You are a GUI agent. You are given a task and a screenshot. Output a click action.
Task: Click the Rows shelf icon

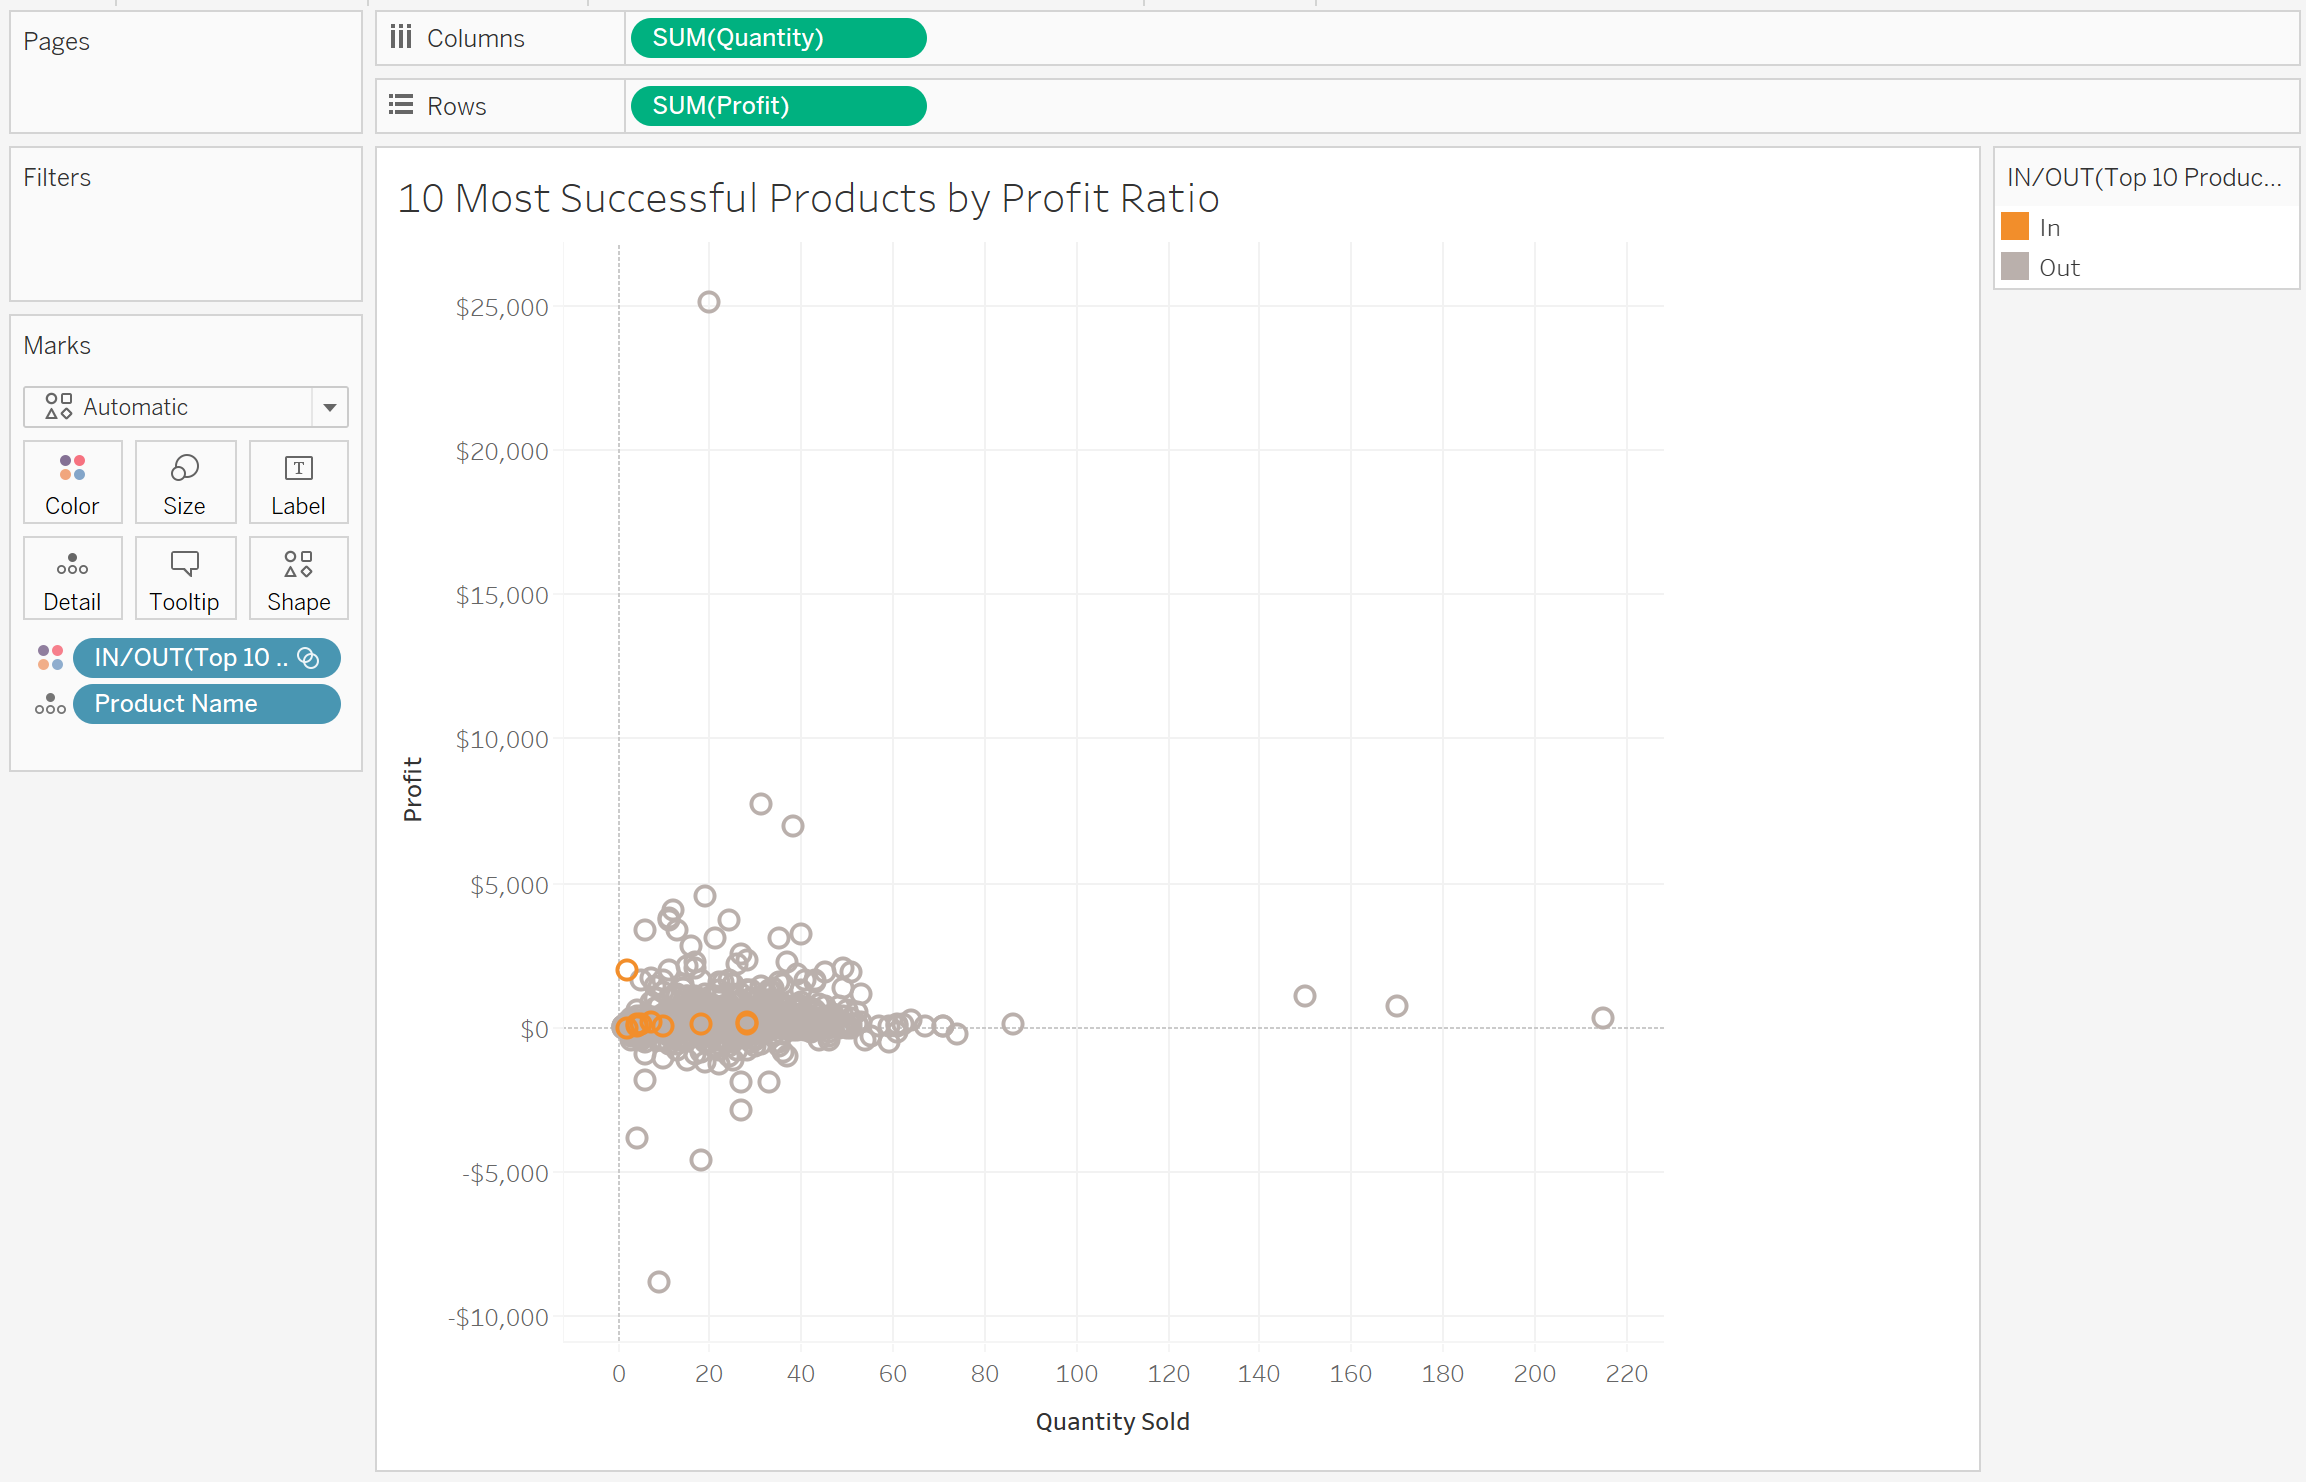tap(401, 105)
